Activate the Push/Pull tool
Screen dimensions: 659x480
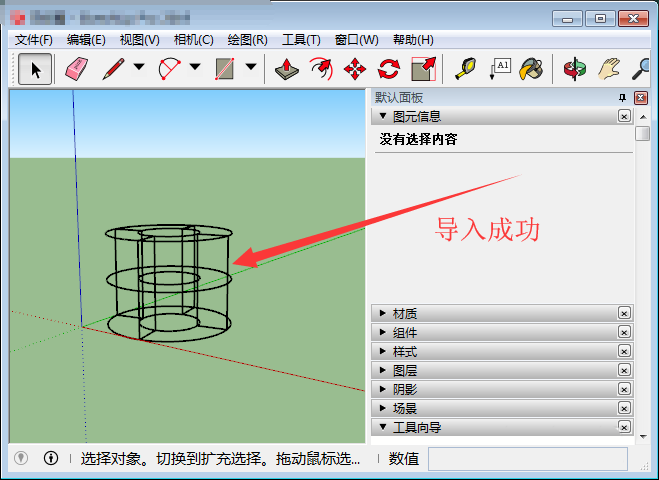[x=287, y=69]
